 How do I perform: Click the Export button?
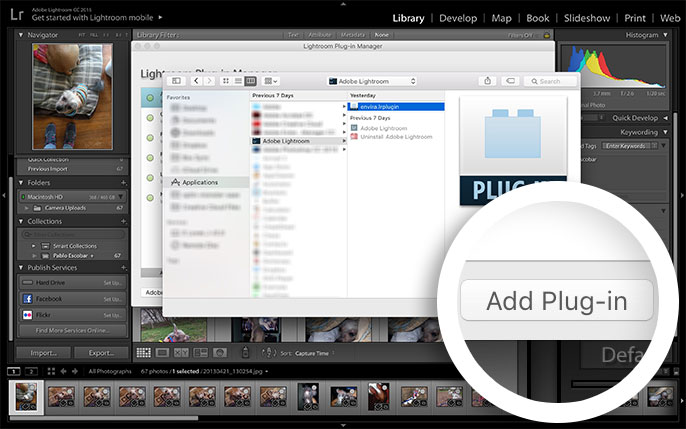point(101,352)
